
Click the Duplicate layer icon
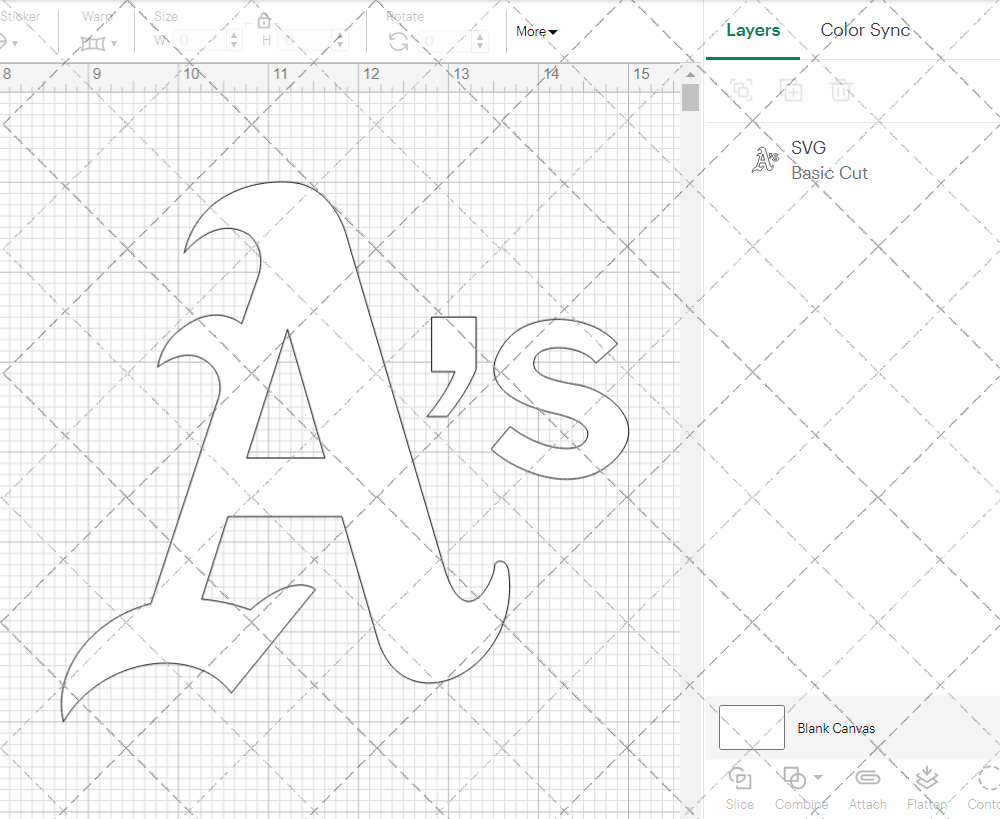click(791, 90)
